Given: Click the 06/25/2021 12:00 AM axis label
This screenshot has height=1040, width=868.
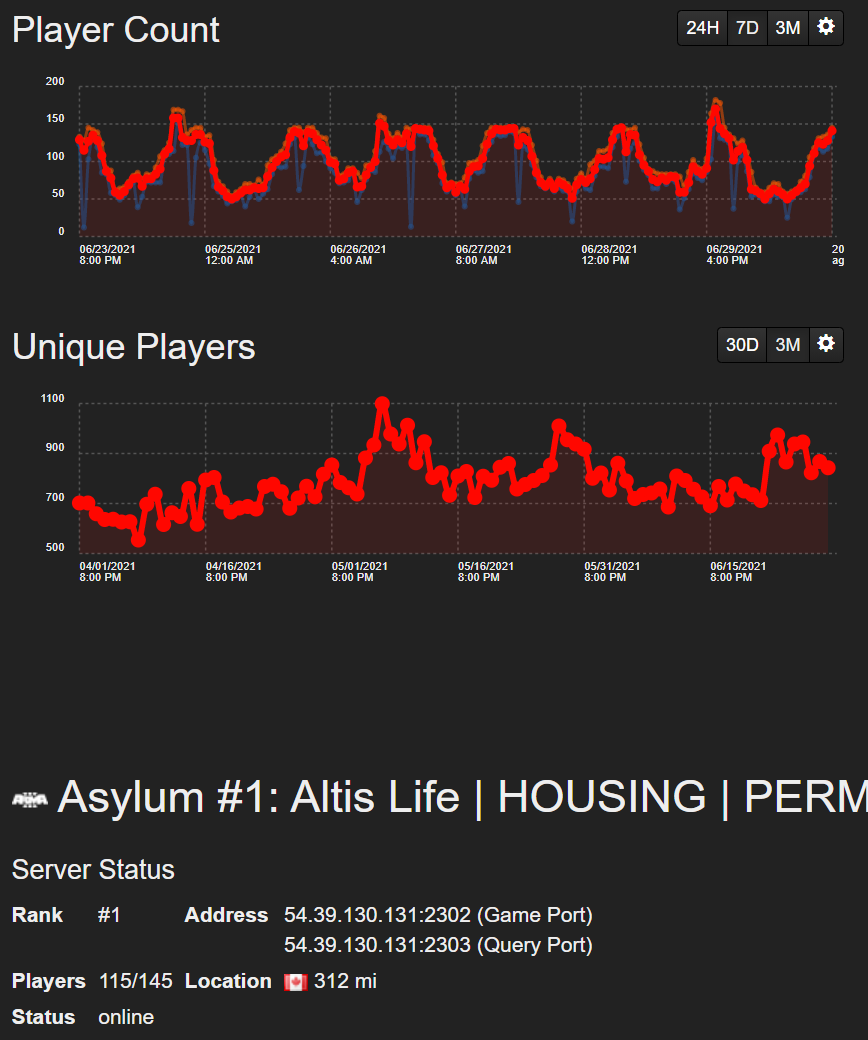Looking at the screenshot, I should [233, 255].
